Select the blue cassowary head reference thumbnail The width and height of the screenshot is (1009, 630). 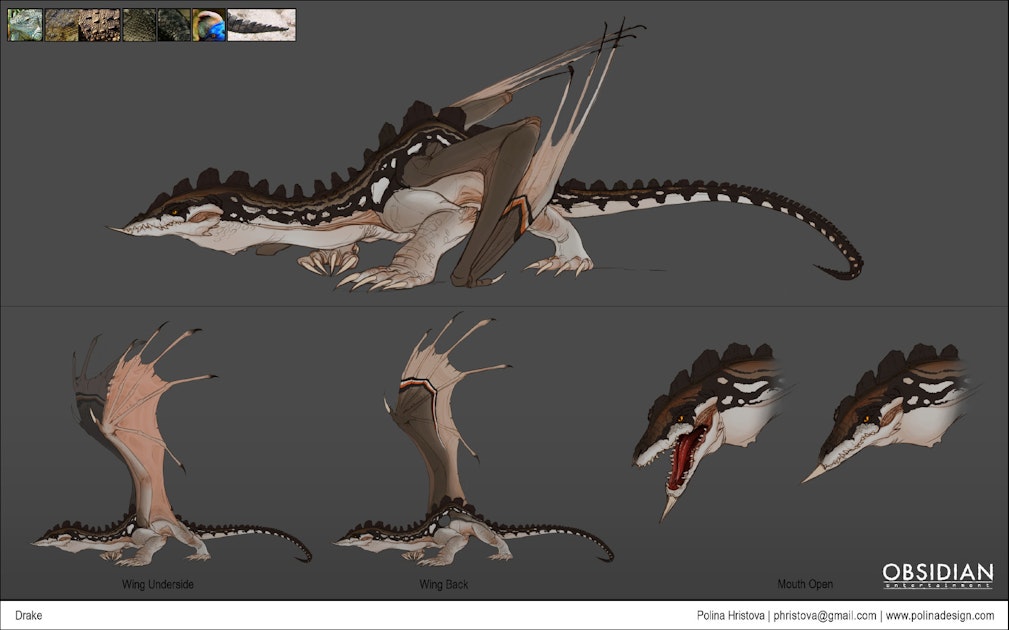click(209, 25)
